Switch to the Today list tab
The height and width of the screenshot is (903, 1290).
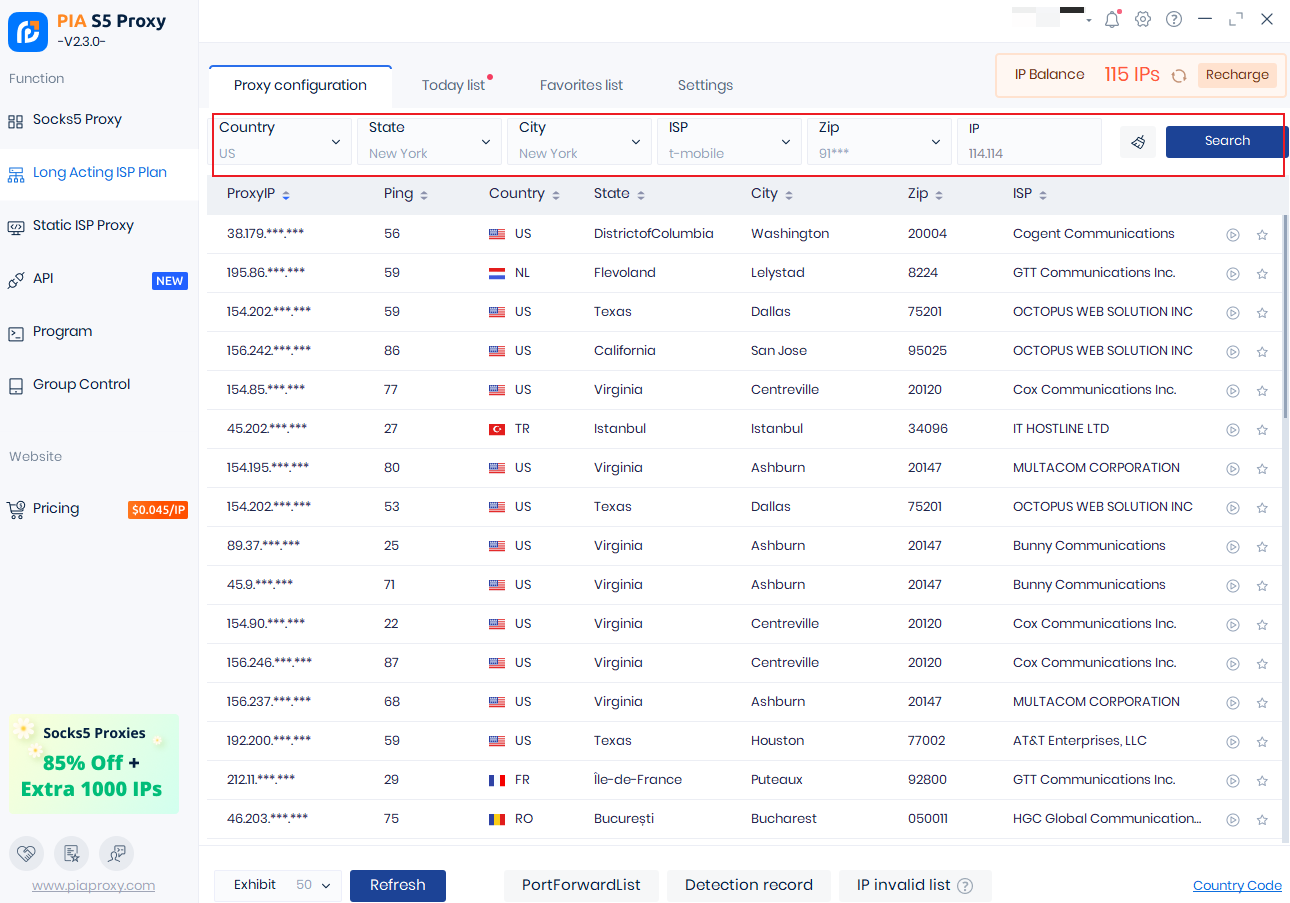coord(453,85)
